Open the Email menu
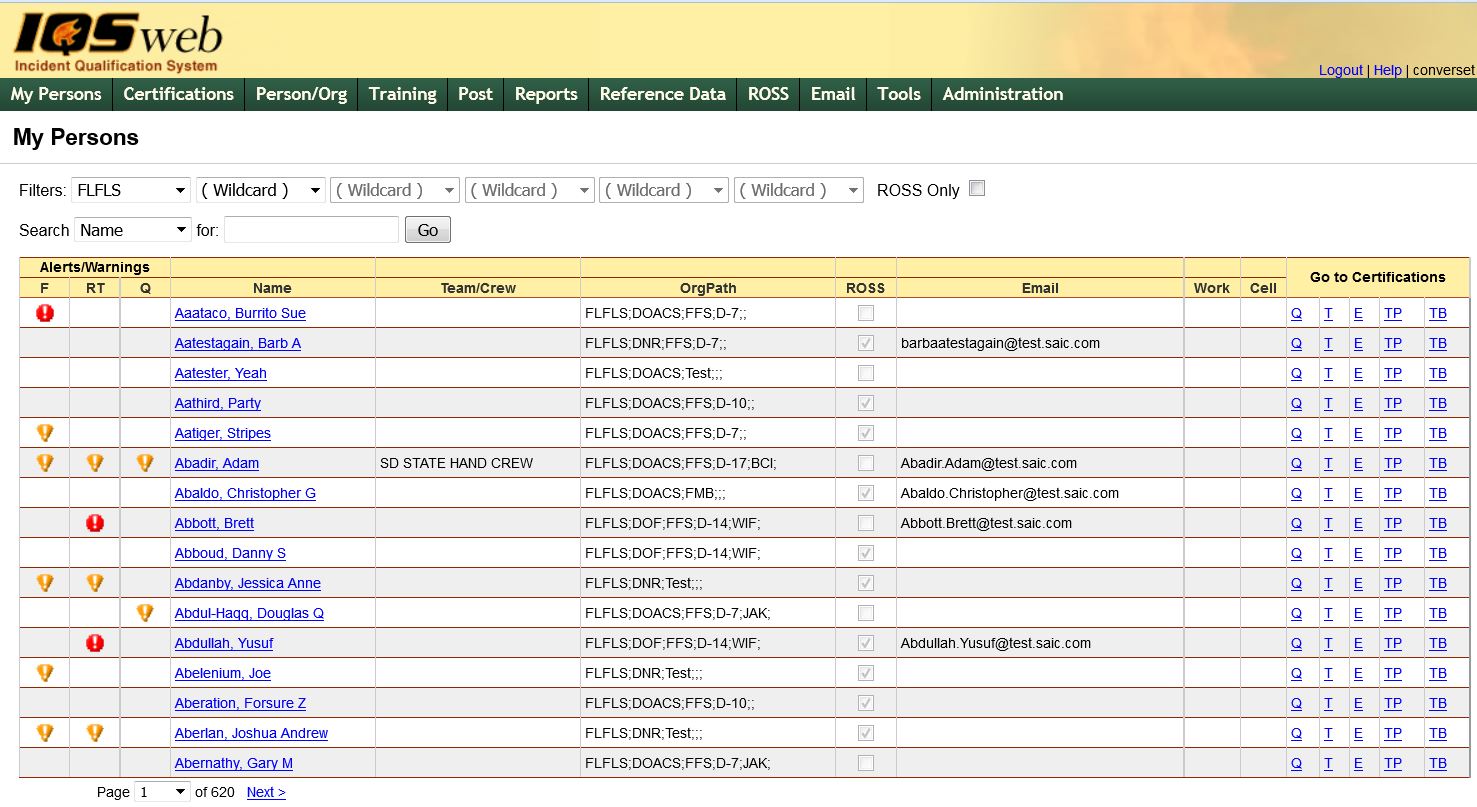This screenshot has width=1477, height=807. (833, 94)
